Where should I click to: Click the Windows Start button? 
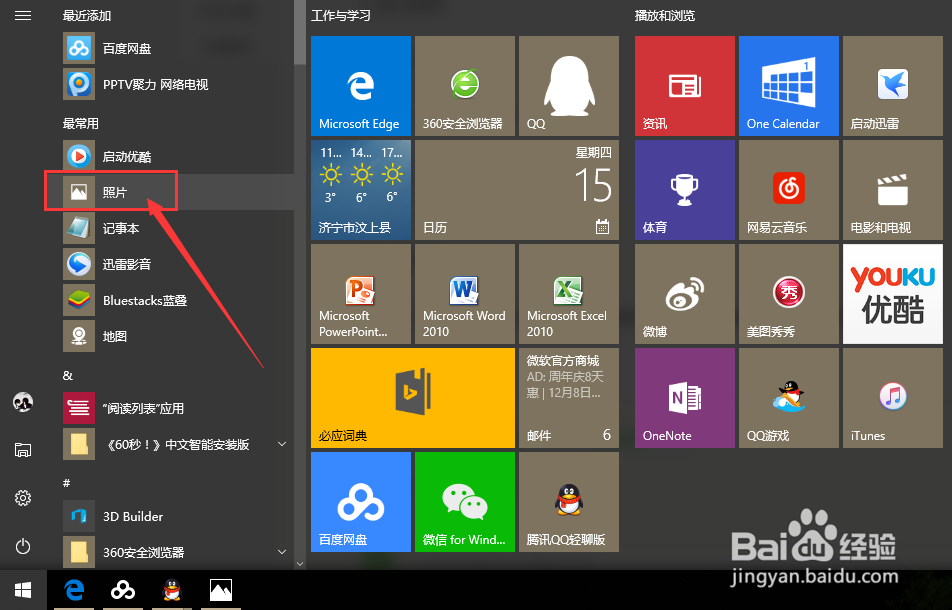tap(23, 590)
